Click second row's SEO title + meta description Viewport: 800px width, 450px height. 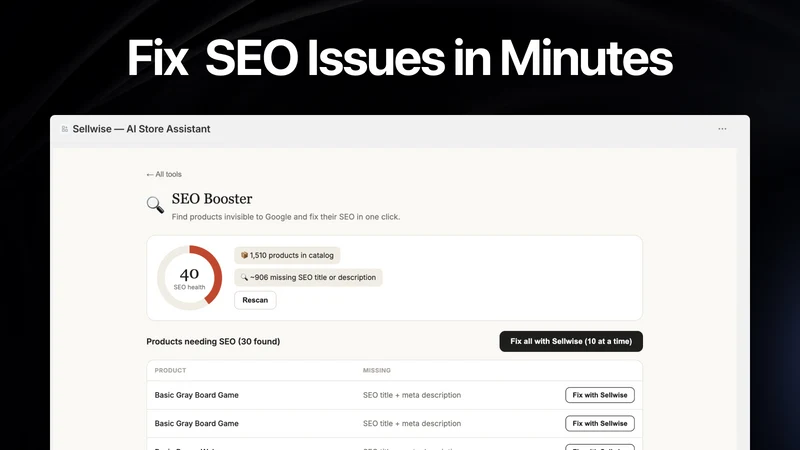pyautogui.click(x=412, y=423)
